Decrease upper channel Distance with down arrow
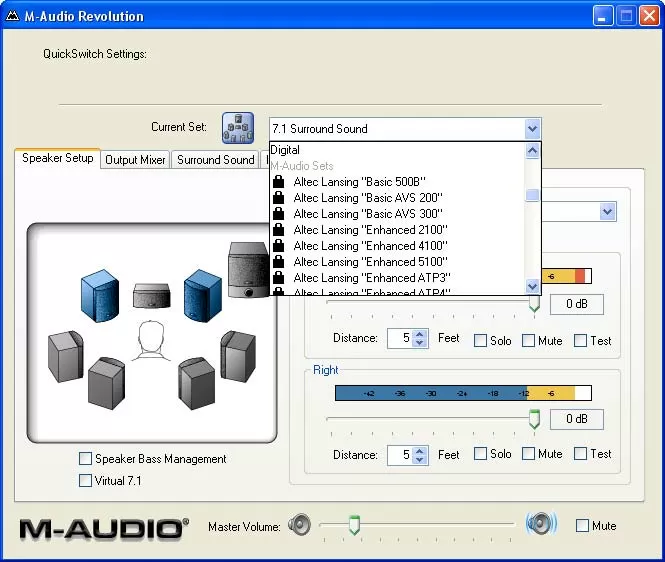Screen dimensions: 665x562 click(x=419, y=342)
